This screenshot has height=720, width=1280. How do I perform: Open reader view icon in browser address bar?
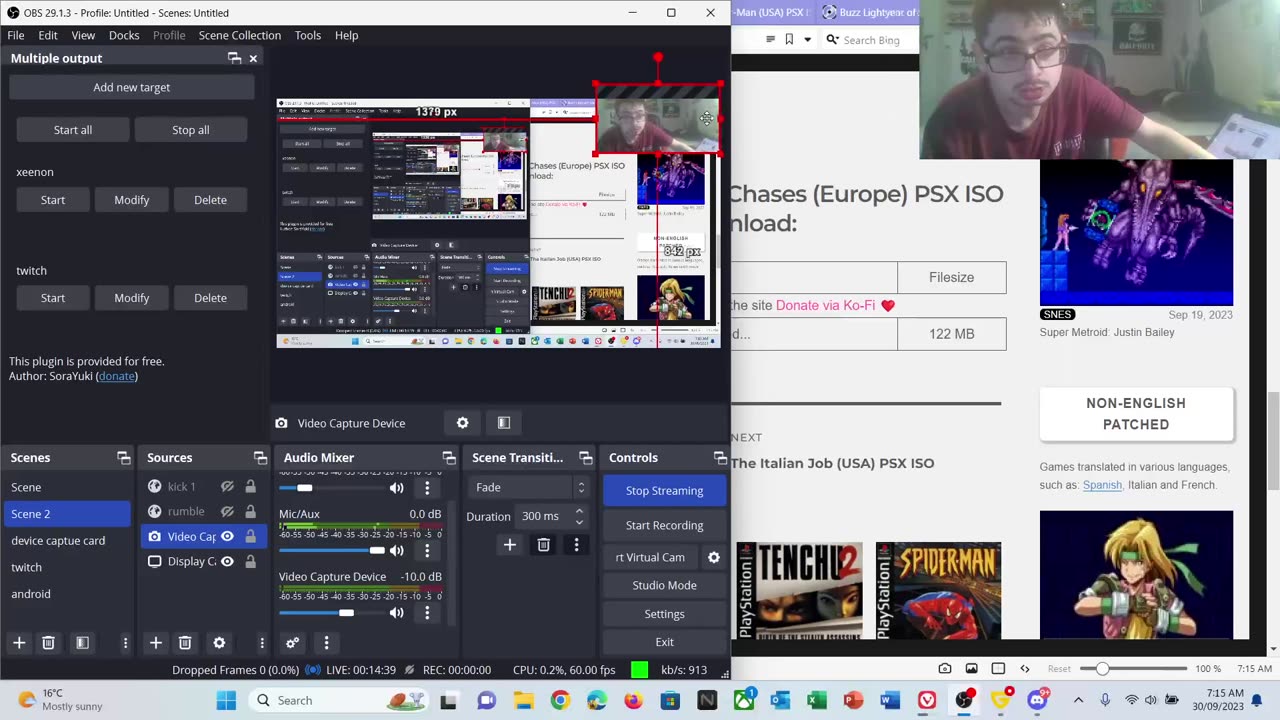[770, 40]
